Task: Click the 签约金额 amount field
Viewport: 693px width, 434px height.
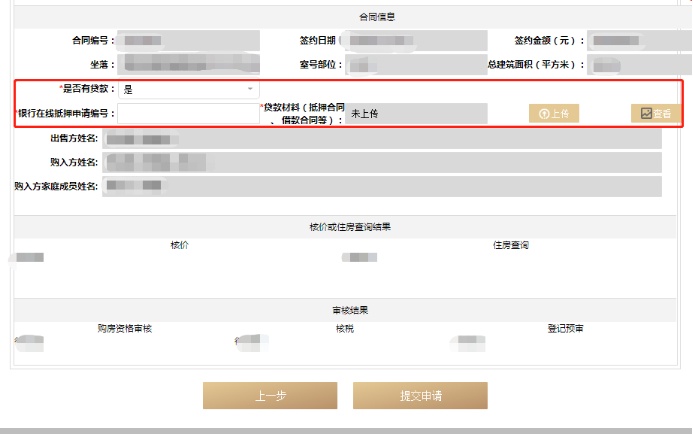Action: pyautogui.click(x=639, y=41)
